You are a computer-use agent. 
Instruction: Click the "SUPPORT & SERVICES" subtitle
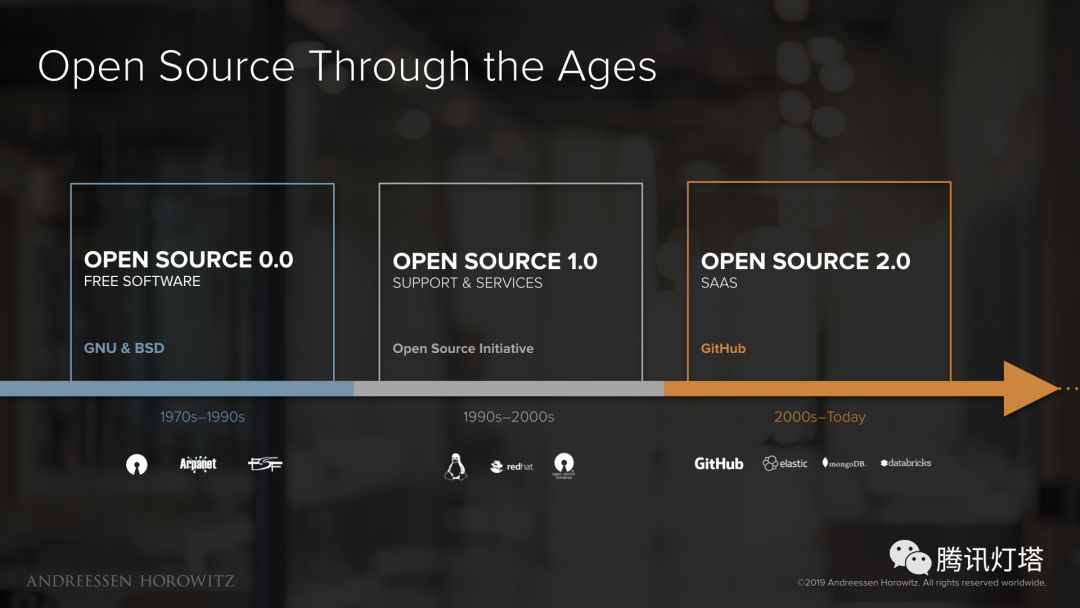468,283
